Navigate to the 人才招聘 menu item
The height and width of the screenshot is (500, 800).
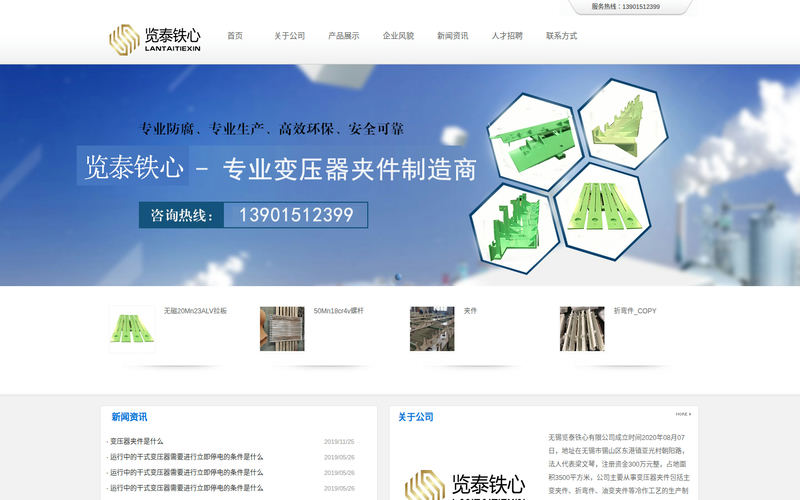[507, 36]
